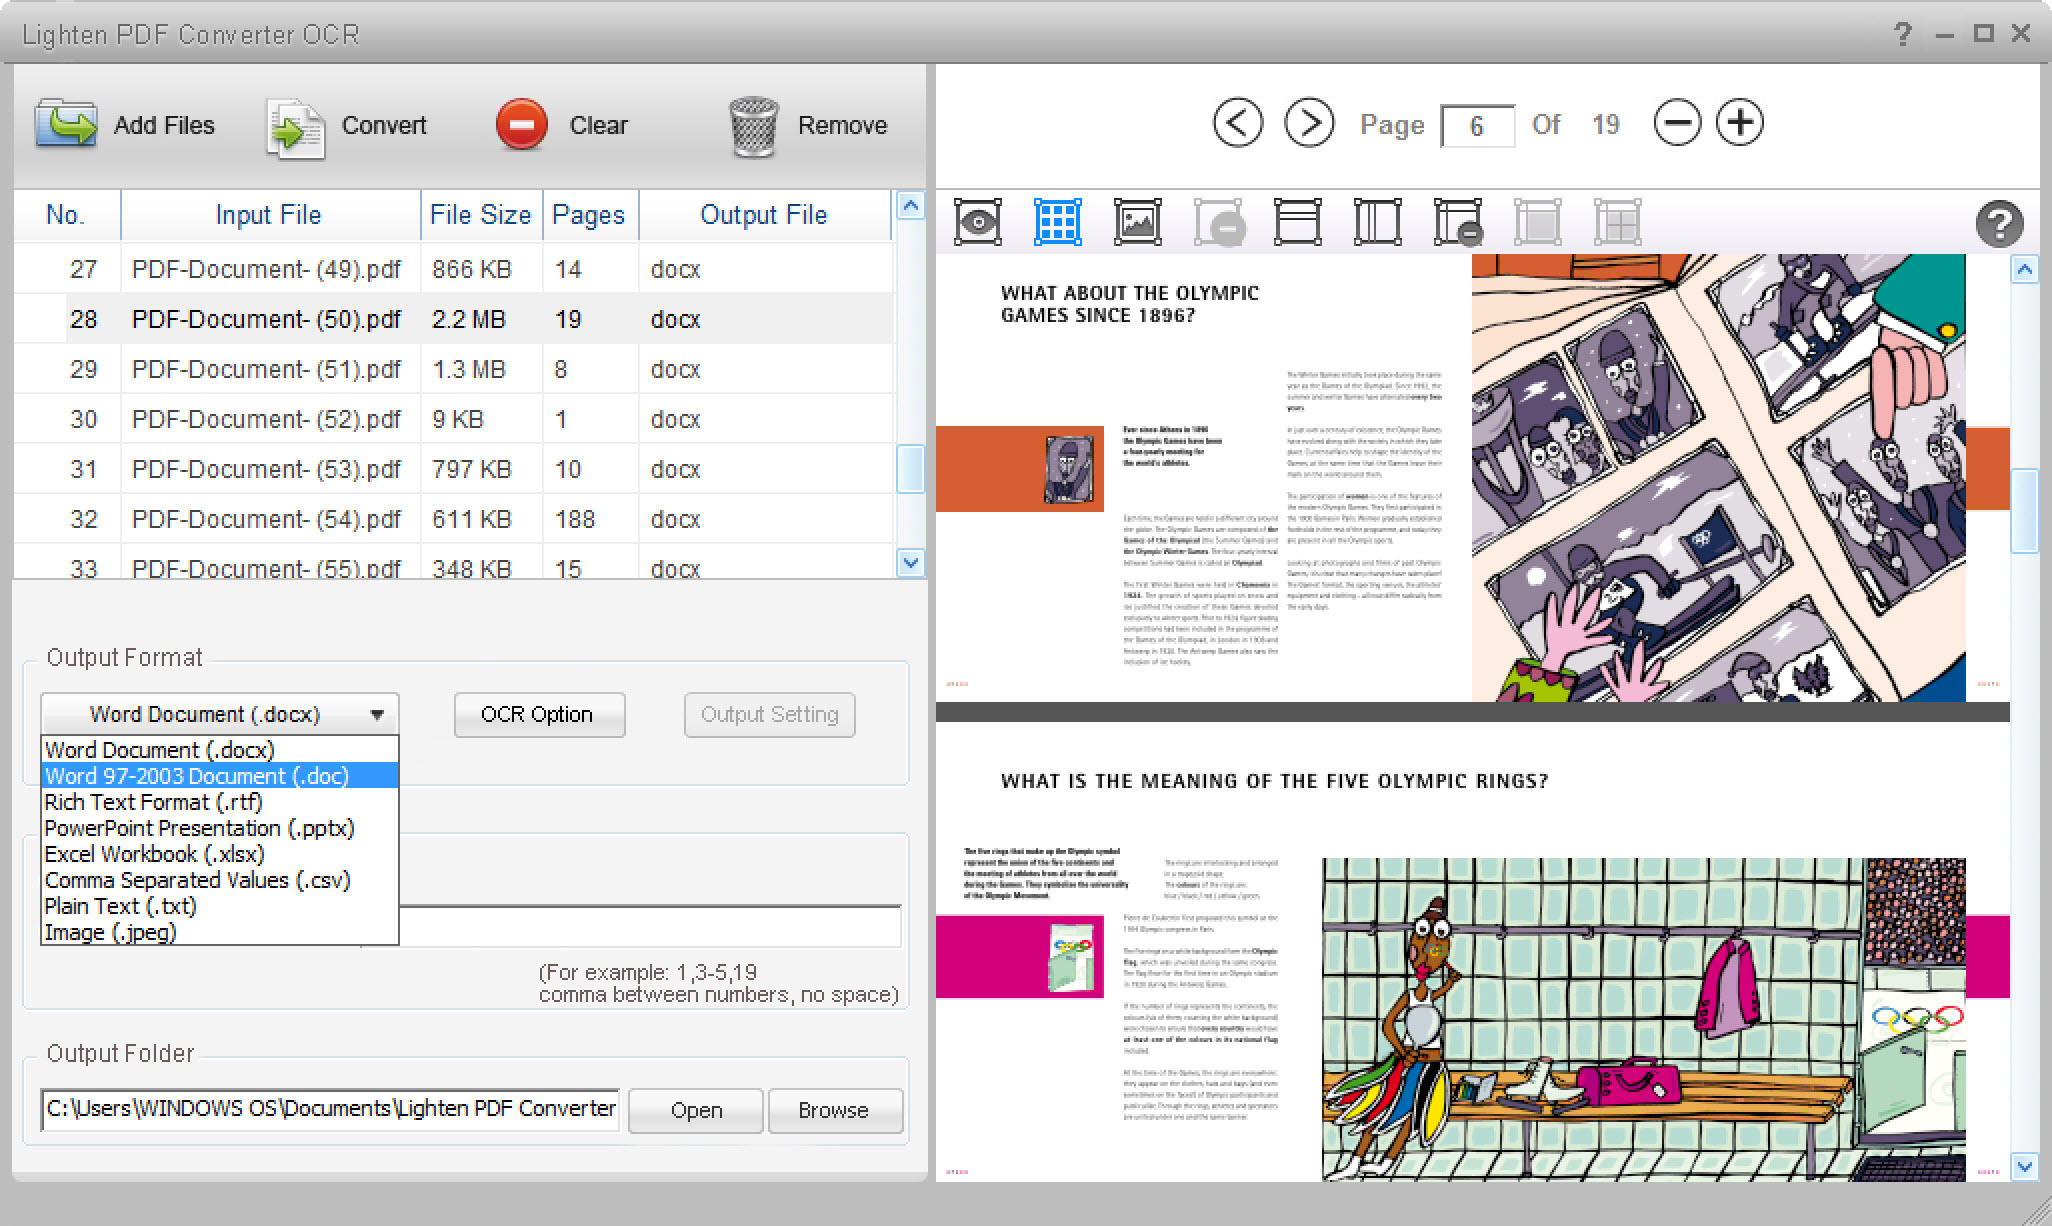Choose Excel Workbook (.xlsx) option
This screenshot has height=1226, width=2052.
220,854
